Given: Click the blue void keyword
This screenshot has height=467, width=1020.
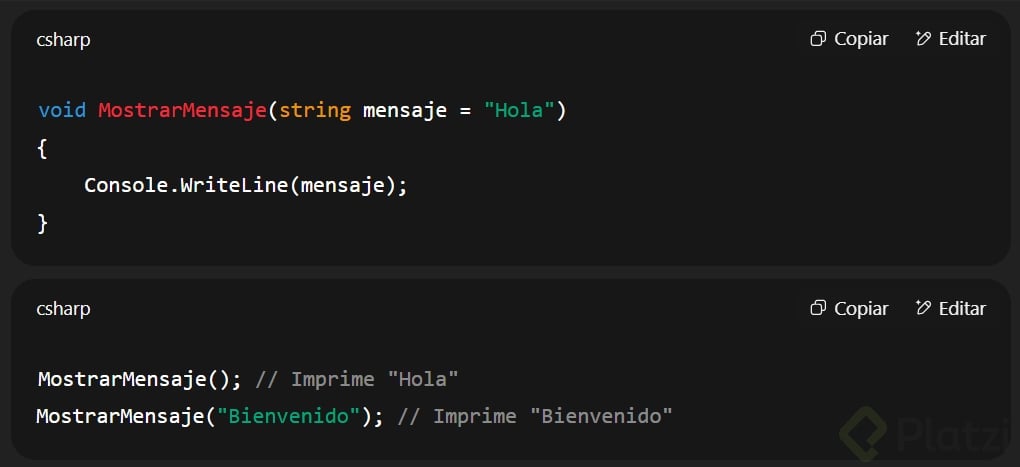Looking at the screenshot, I should pyautogui.click(x=62, y=110).
